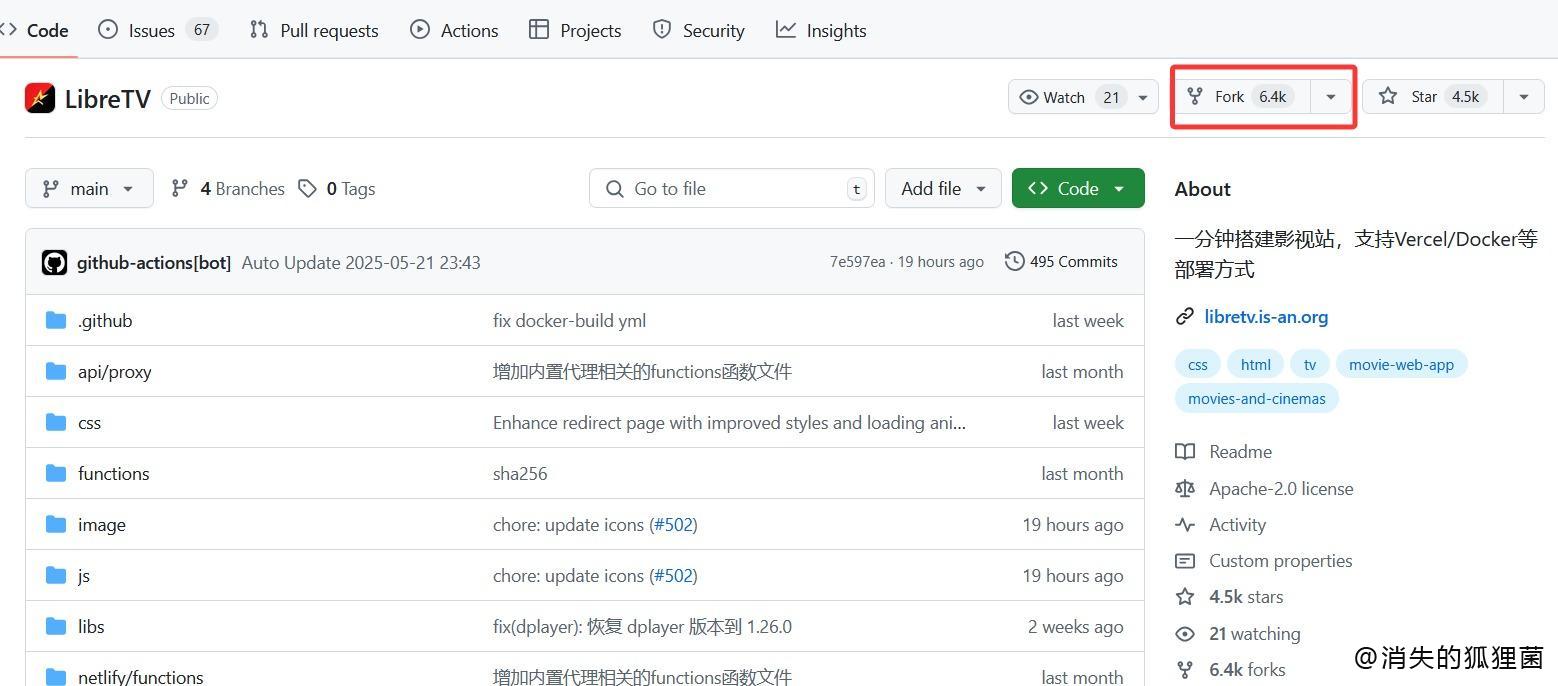Click the libs folder icon
1558x686 pixels.
[x=56, y=626]
